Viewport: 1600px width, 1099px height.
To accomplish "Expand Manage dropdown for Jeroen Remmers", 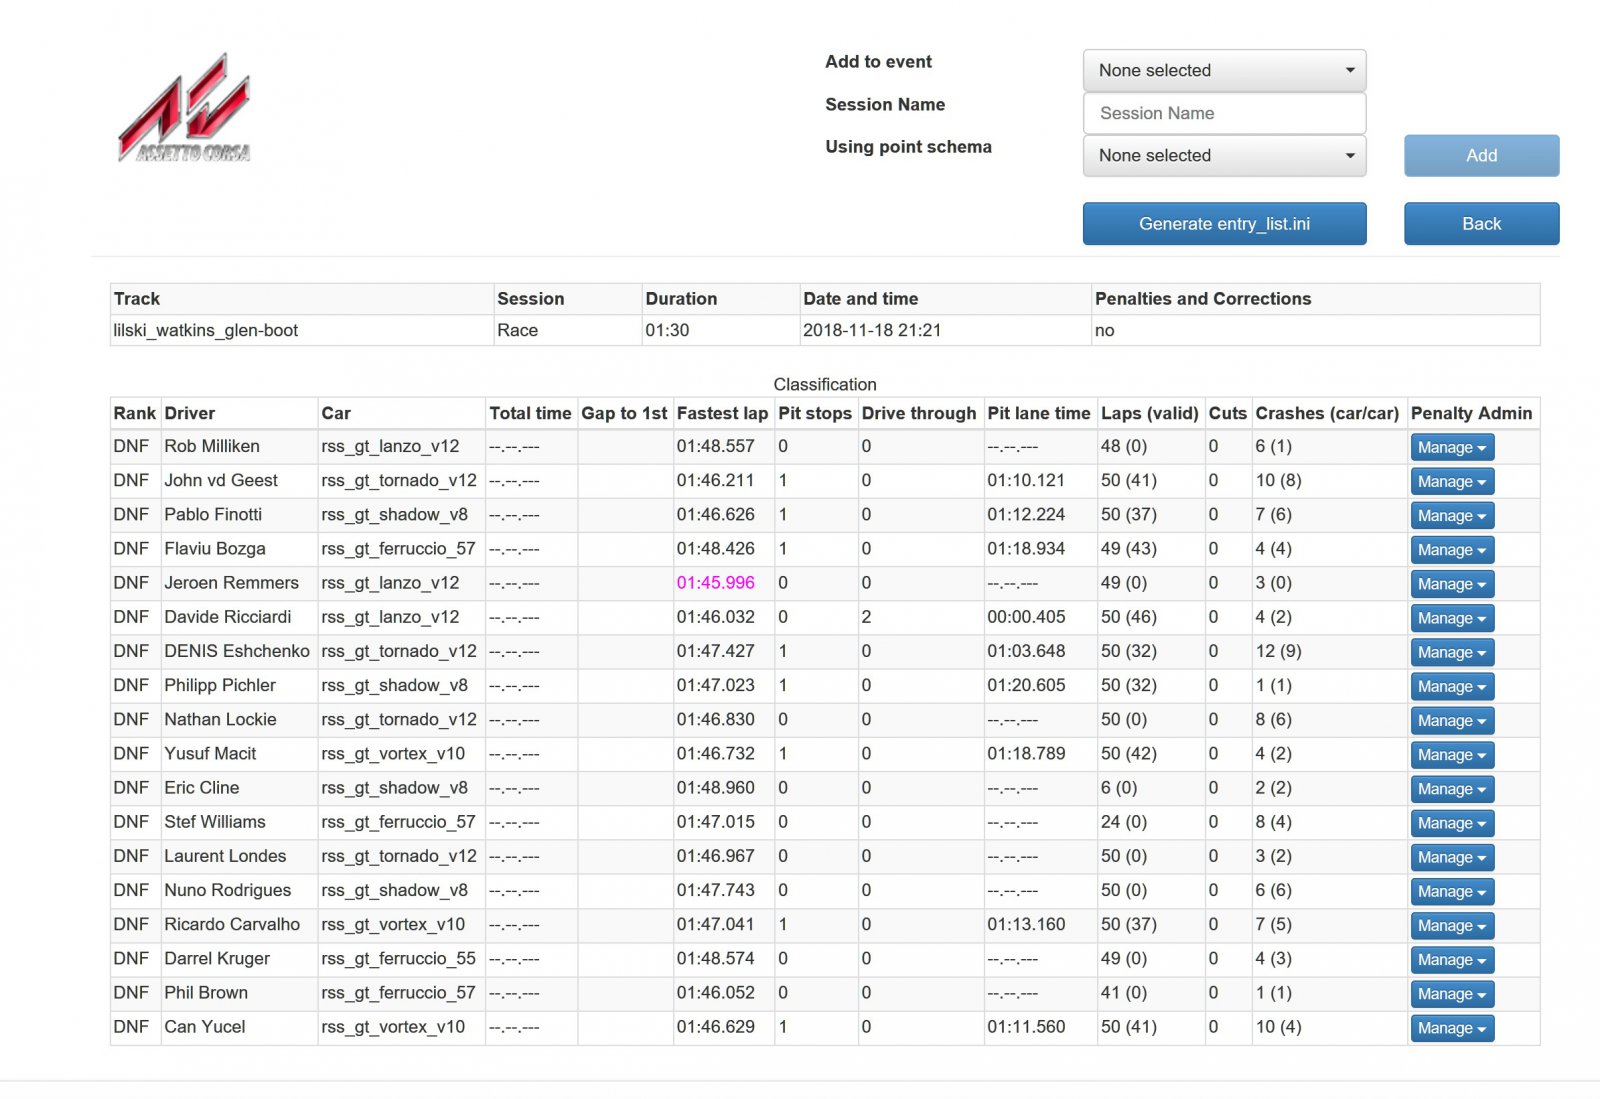I will pyautogui.click(x=1451, y=584).
